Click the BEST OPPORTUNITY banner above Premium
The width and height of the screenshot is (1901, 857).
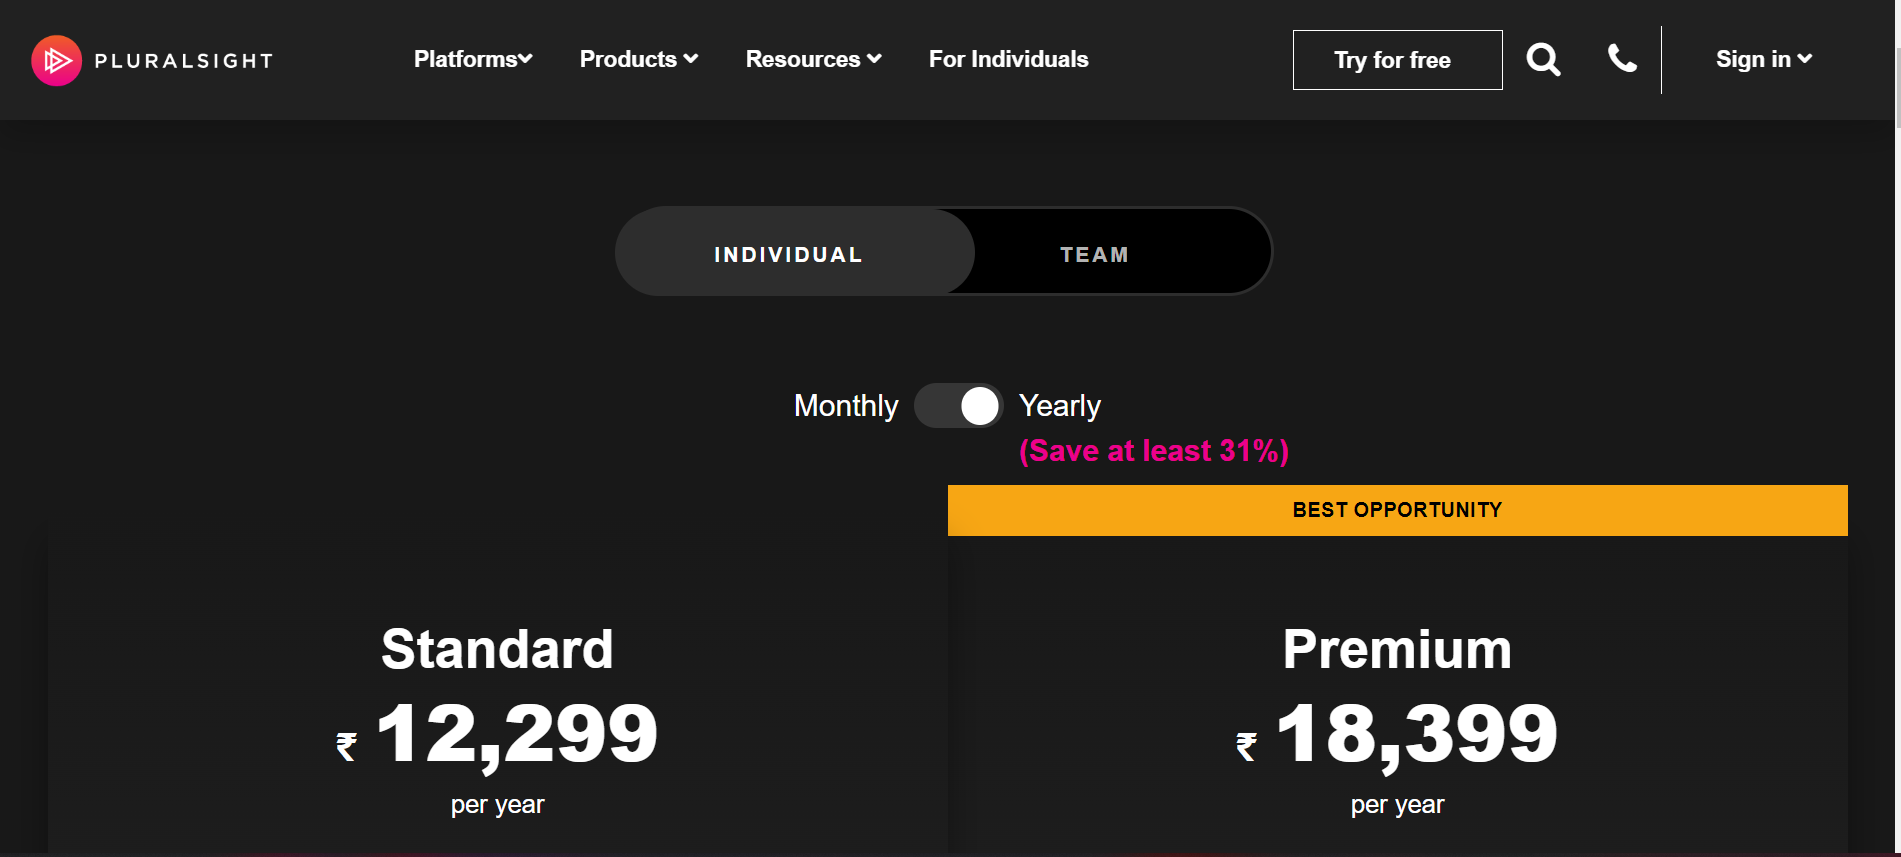1396,510
